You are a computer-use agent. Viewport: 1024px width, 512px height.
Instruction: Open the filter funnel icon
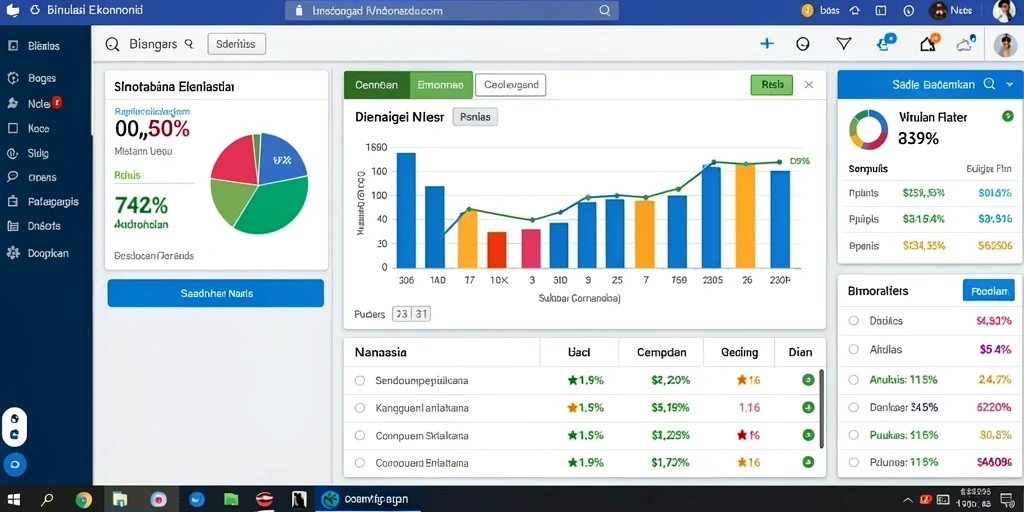tap(844, 44)
